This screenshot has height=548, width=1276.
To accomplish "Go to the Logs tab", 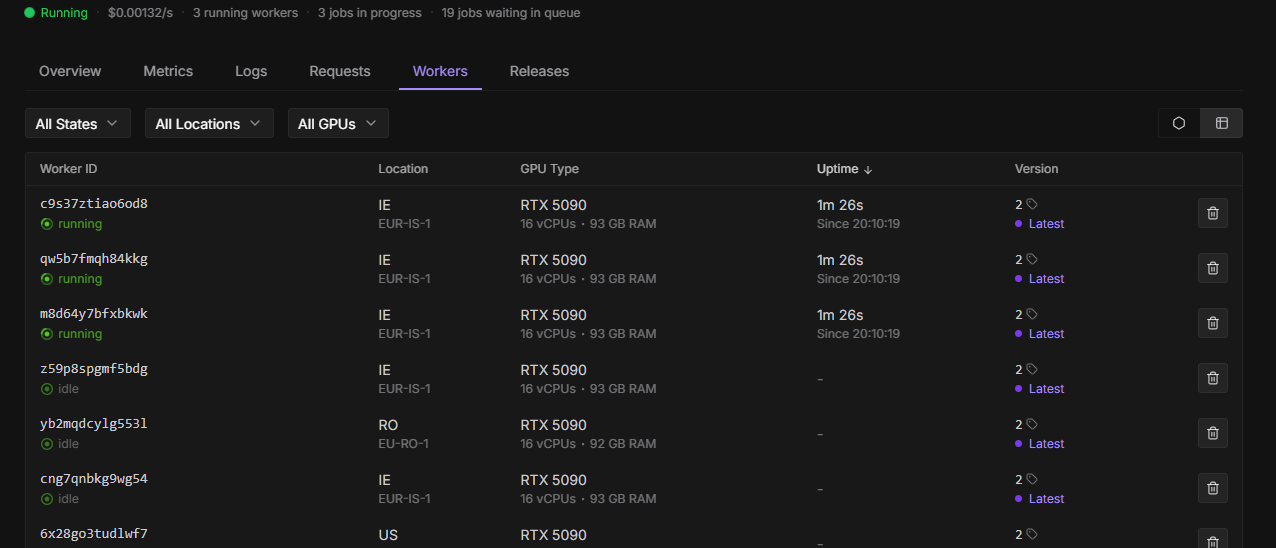I will pyautogui.click(x=251, y=71).
